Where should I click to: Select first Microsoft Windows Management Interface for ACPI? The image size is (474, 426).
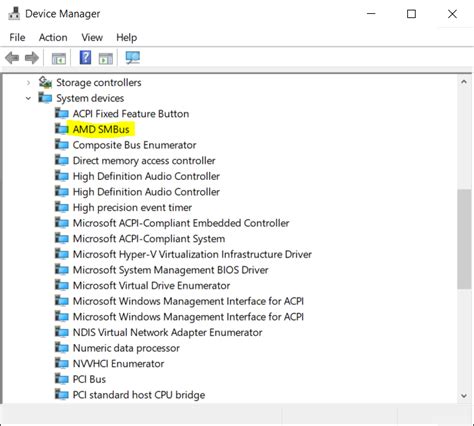click(188, 301)
